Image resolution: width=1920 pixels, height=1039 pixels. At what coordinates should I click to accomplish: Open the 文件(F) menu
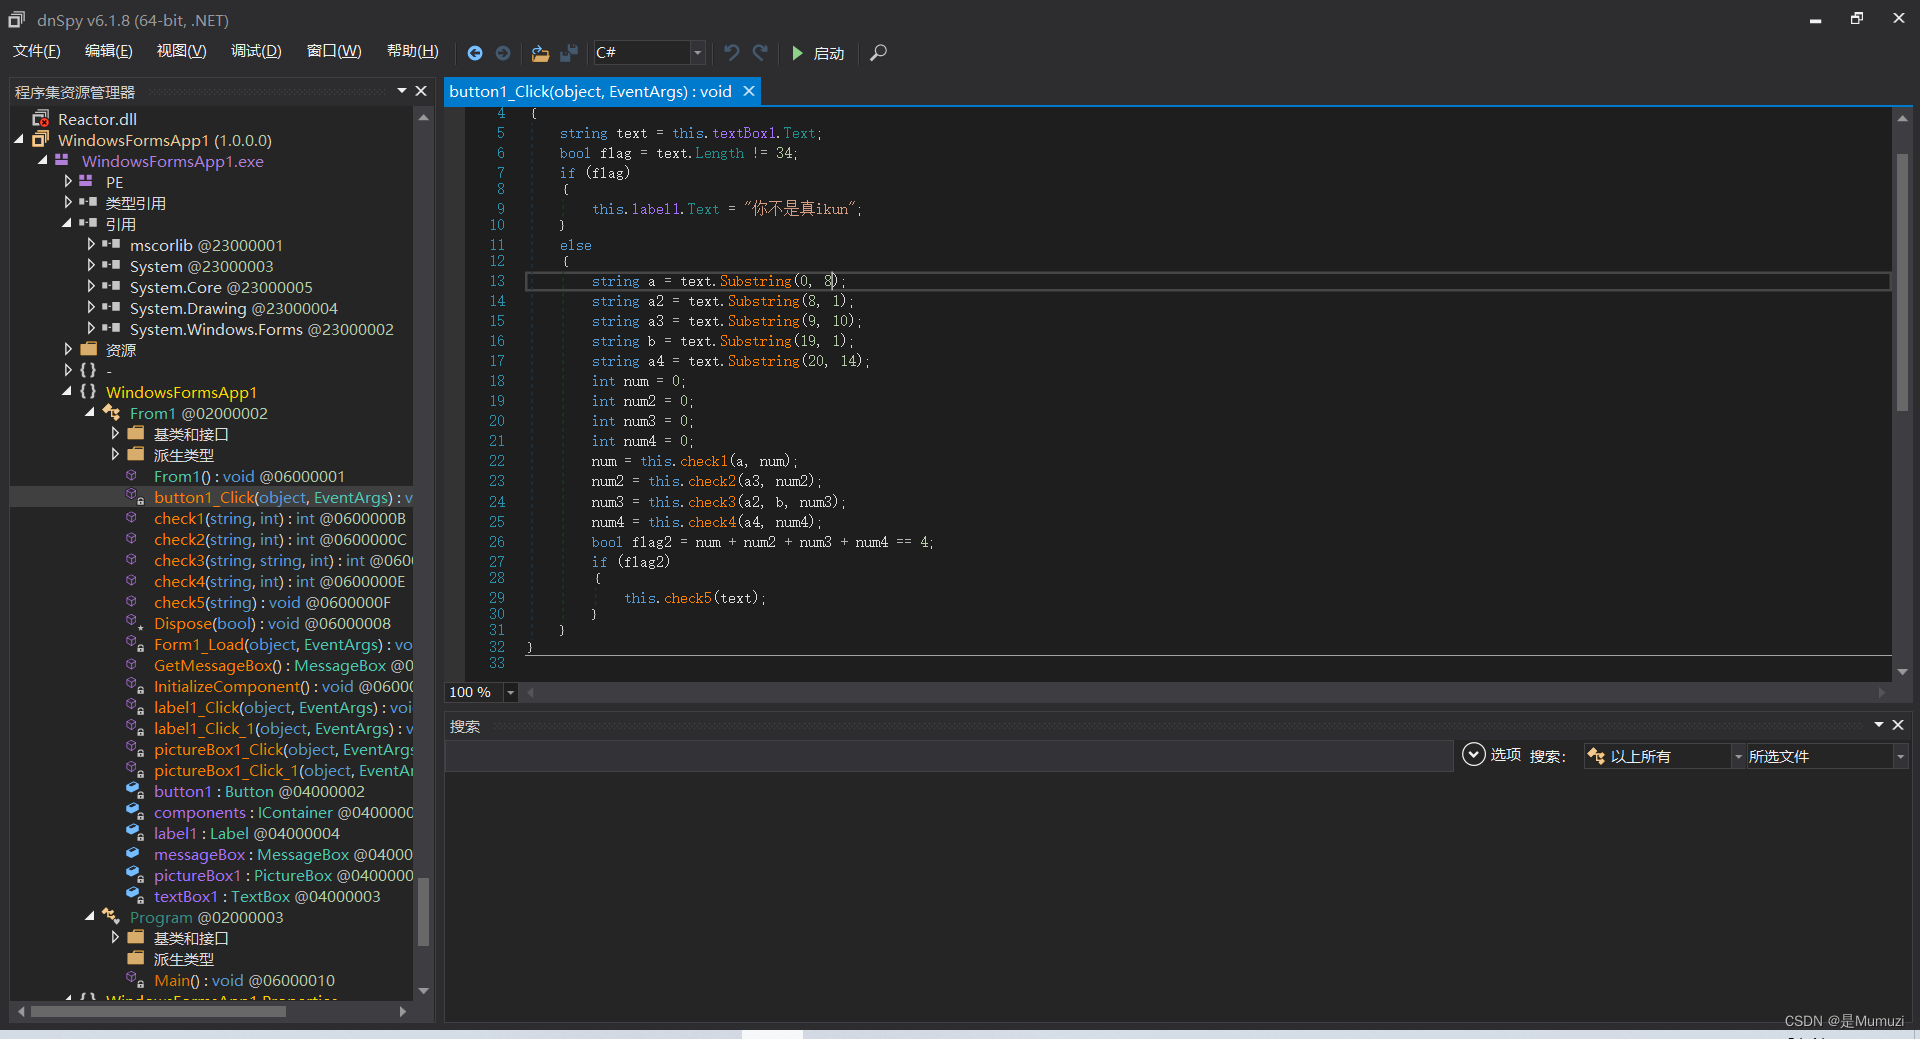[x=37, y=51]
